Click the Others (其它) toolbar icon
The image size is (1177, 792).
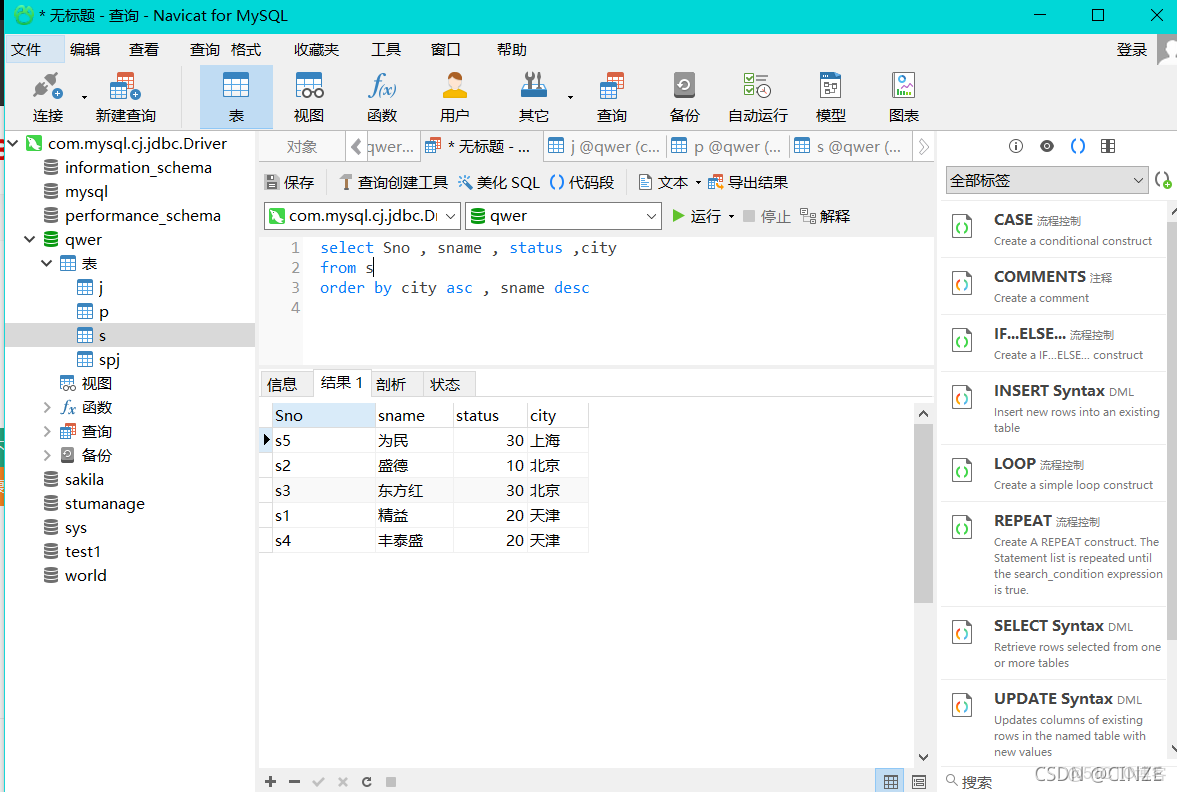click(534, 97)
